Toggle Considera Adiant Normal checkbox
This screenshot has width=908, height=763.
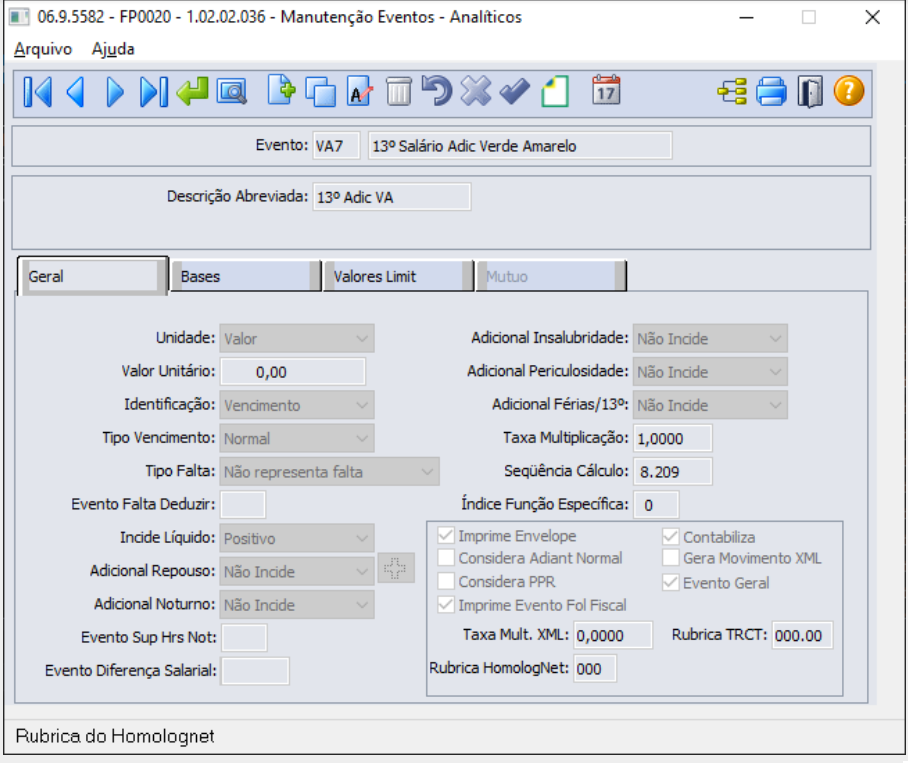[x=446, y=558]
